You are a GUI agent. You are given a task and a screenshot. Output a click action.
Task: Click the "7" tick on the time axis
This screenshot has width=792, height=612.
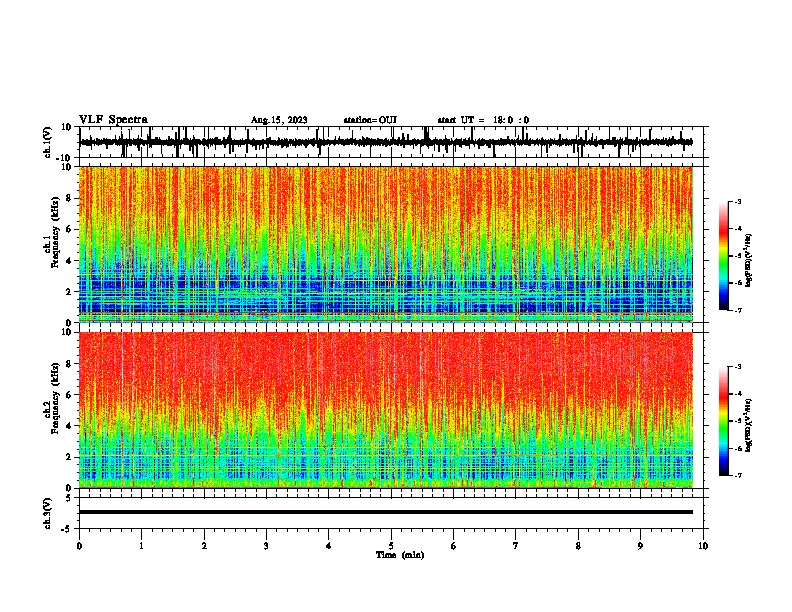[x=516, y=546]
